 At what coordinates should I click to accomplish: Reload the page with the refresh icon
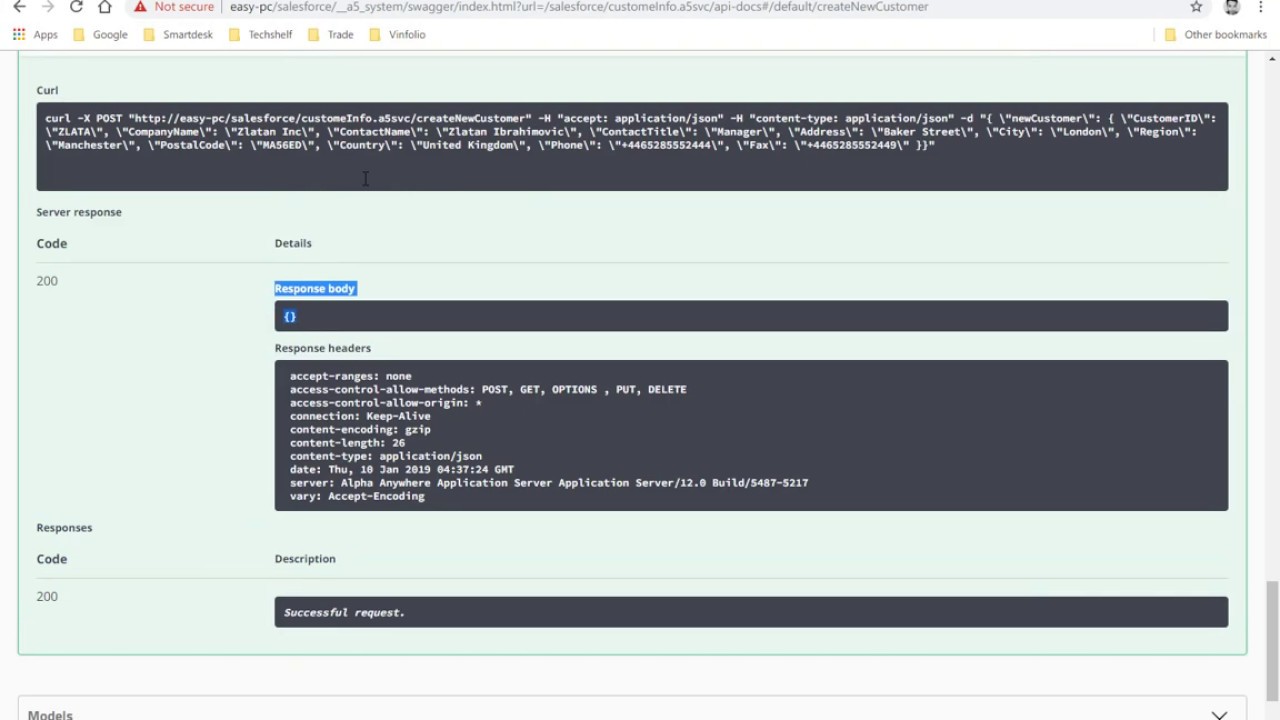pyautogui.click(x=76, y=7)
